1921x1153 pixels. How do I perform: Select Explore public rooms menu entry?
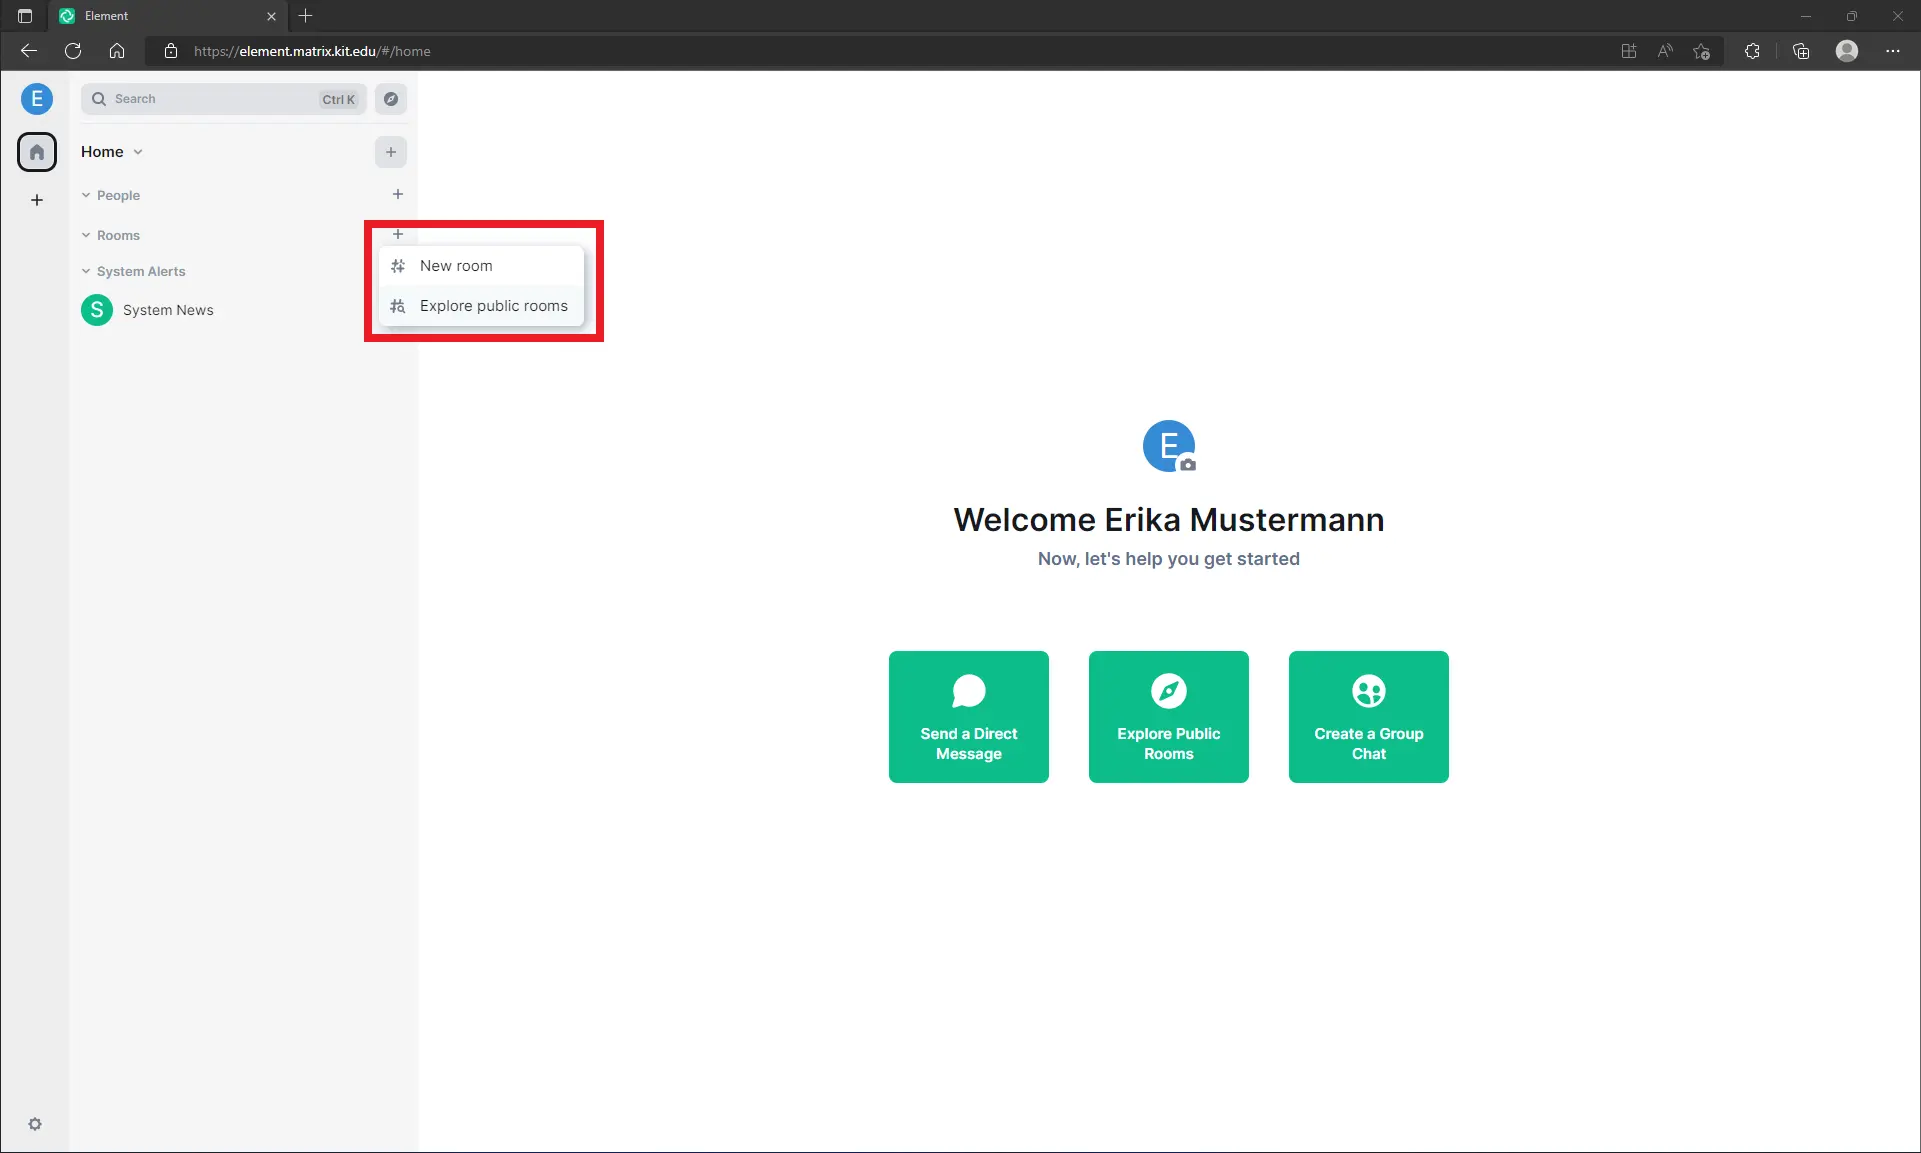(493, 306)
